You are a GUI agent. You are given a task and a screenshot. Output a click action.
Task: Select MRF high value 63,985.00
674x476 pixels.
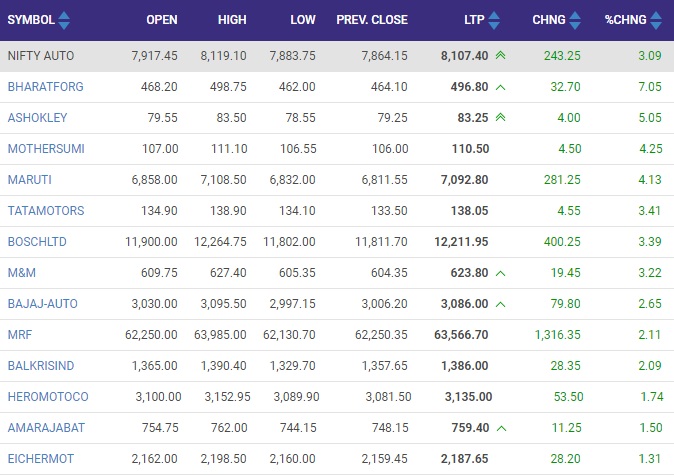pos(221,335)
